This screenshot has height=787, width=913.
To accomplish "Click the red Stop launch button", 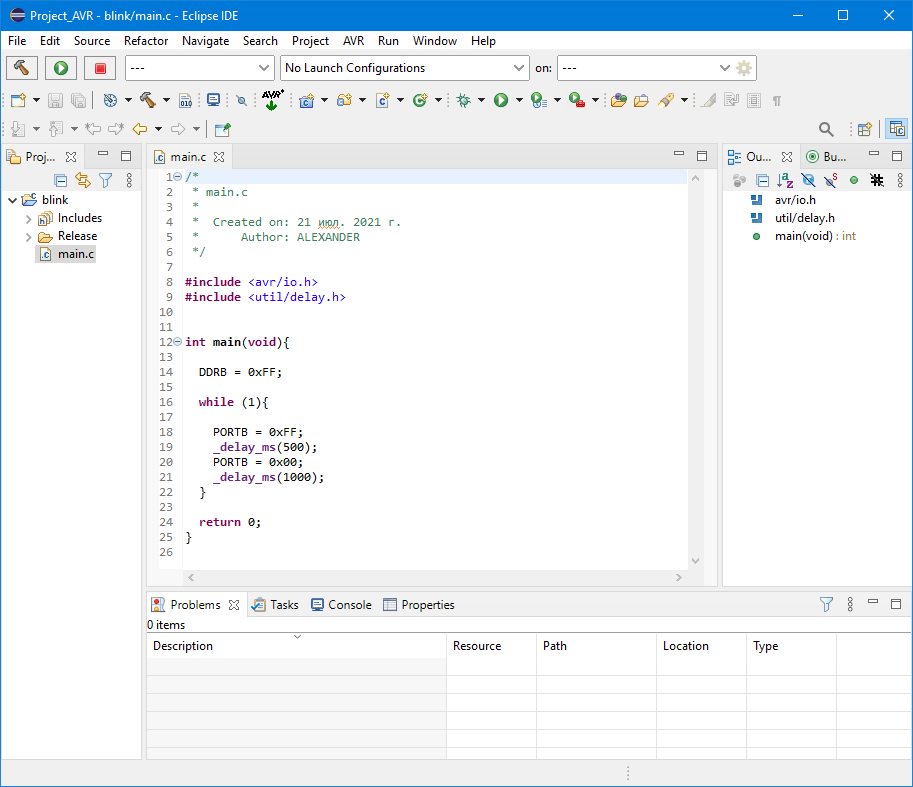I will 100,68.
